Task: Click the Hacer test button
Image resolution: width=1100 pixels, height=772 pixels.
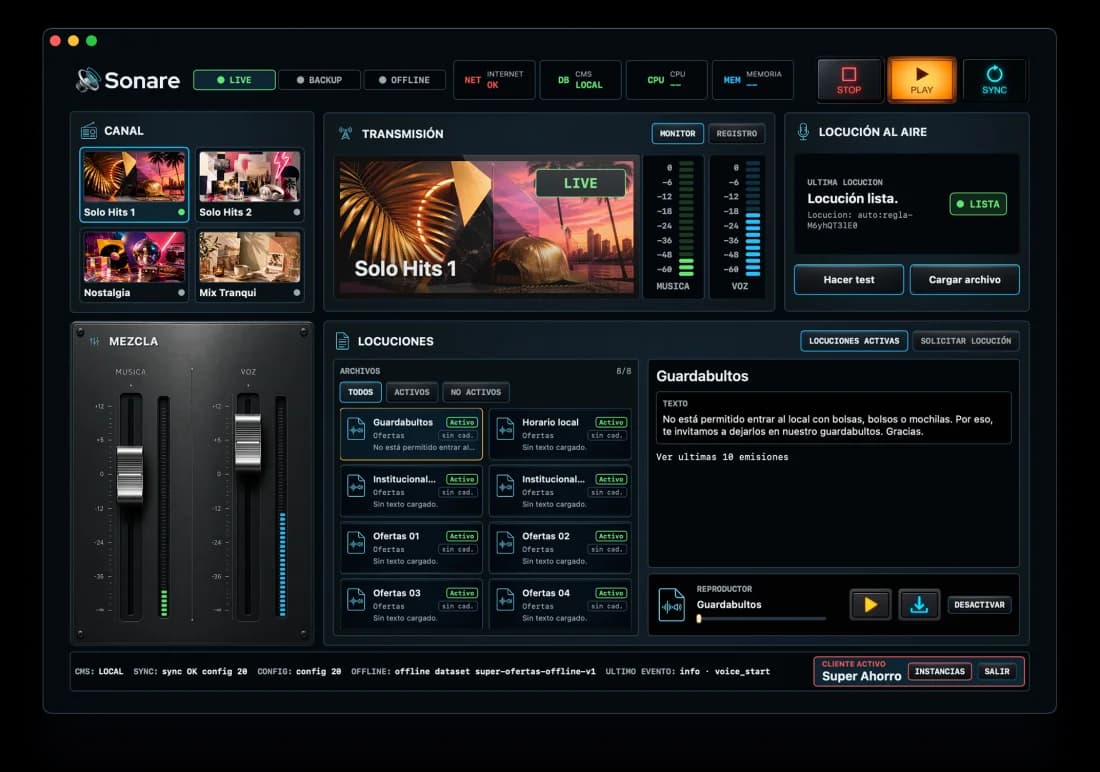Action: 849,279
